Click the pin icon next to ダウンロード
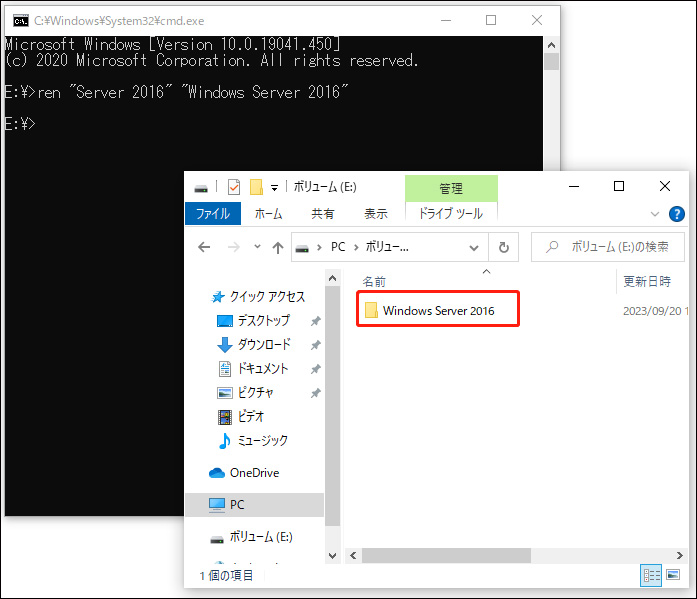This screenshot has width=697, height=599. (x=316, y=345)
